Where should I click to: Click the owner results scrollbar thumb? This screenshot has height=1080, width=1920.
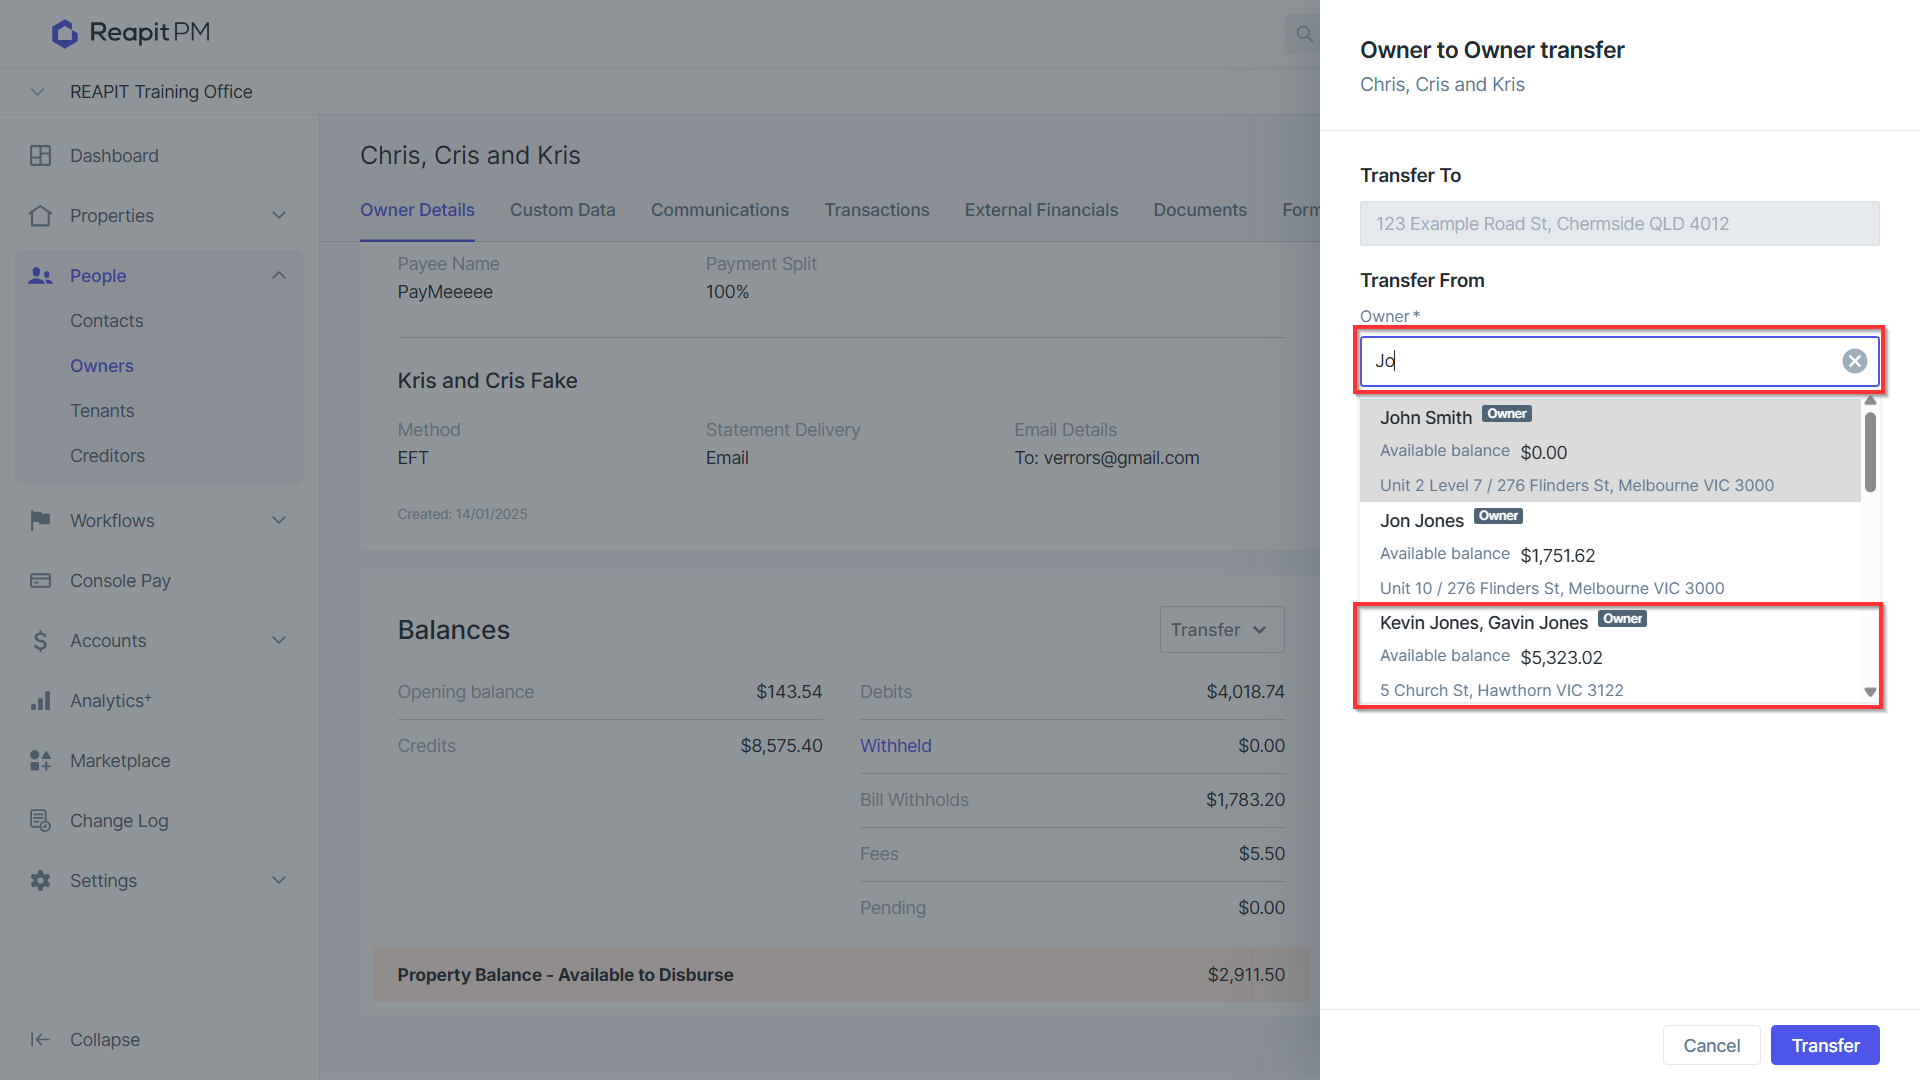click(x=1870, y=452)
